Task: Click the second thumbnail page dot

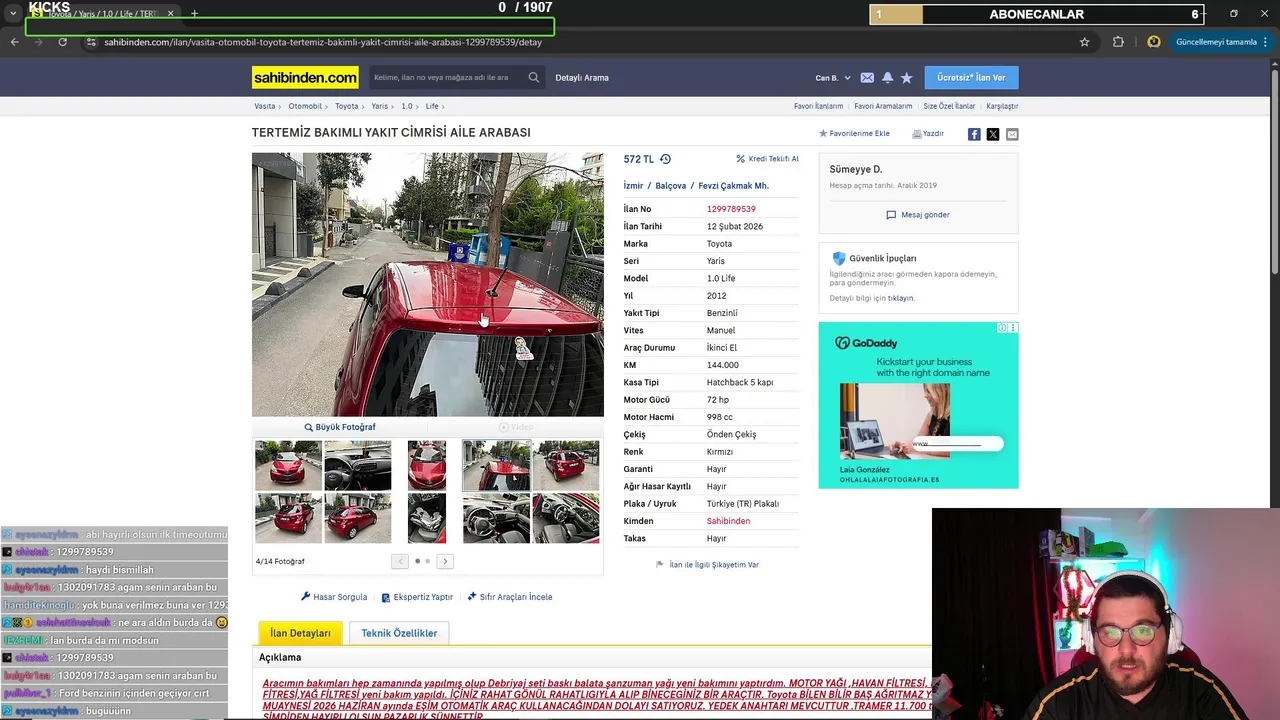Action: pyautogui.click(x=427, y=561)
